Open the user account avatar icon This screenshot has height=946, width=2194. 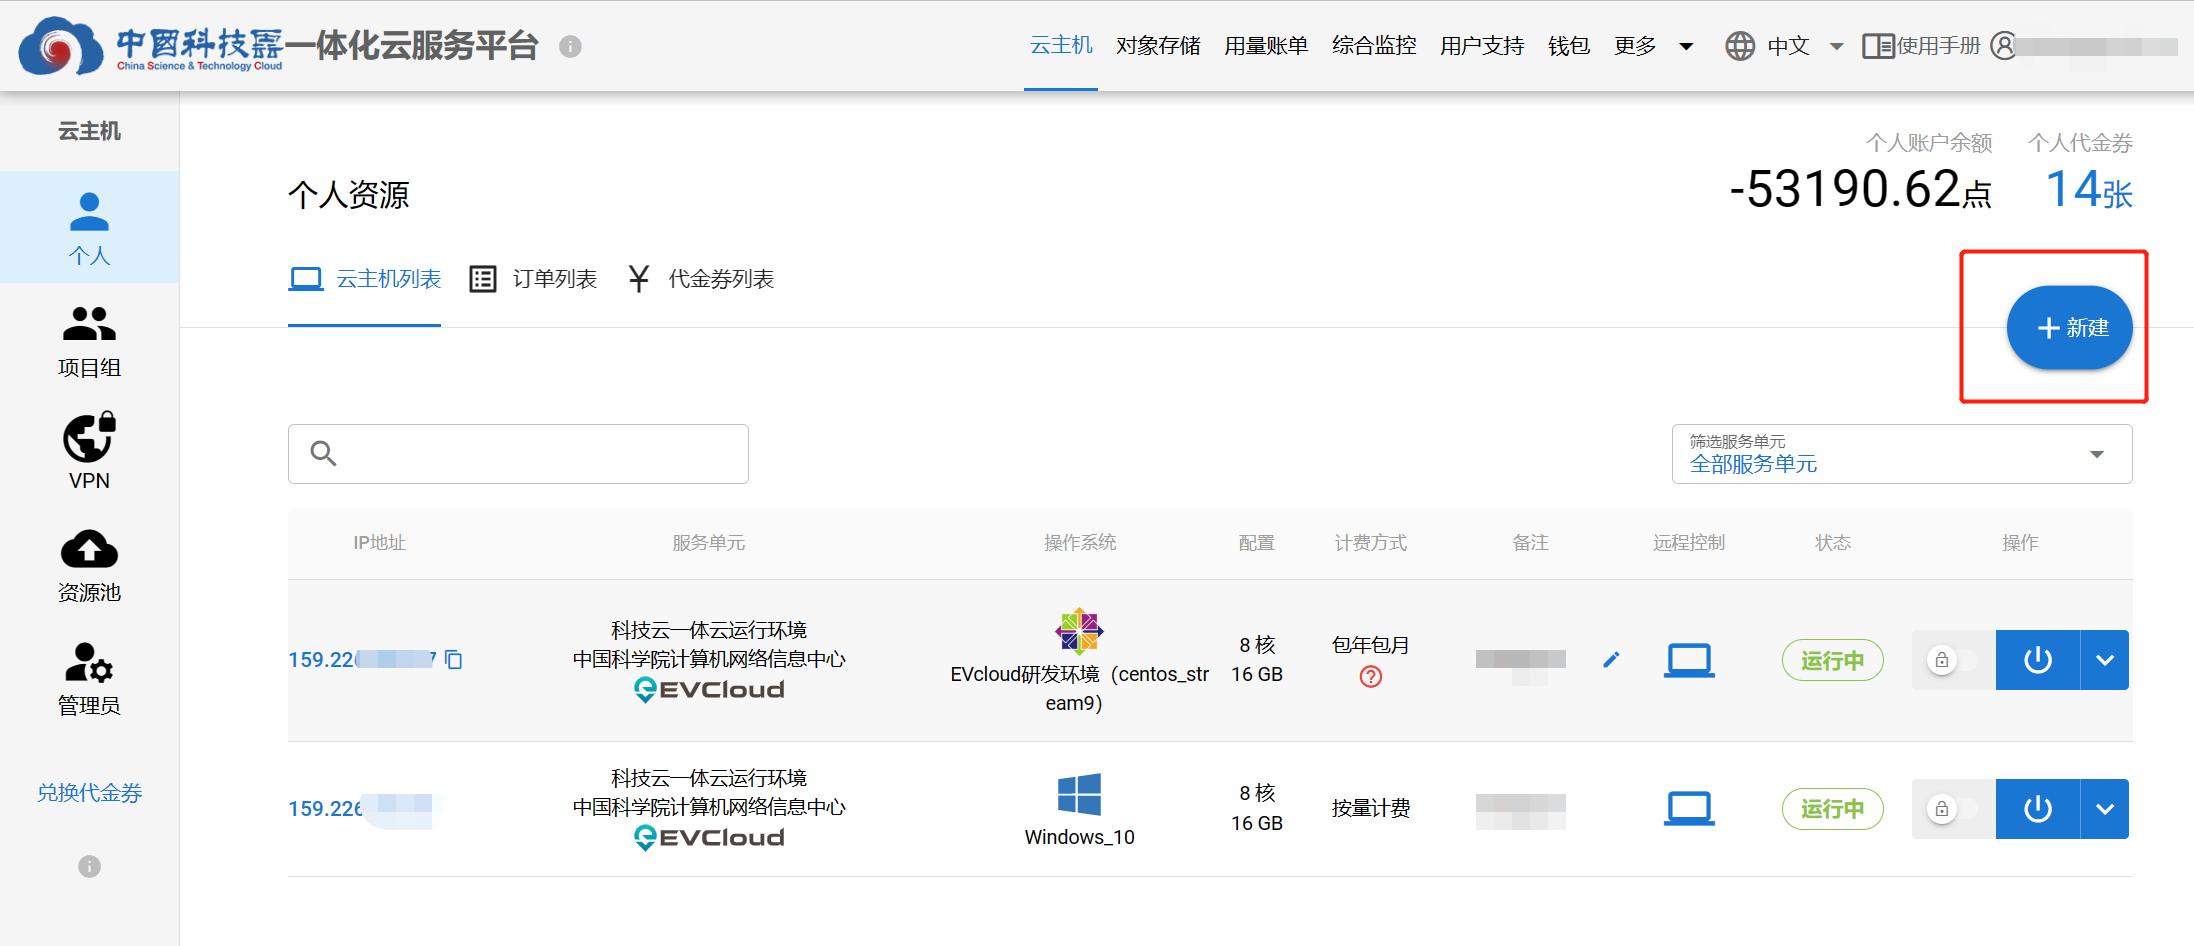[x=2004, y=46]
